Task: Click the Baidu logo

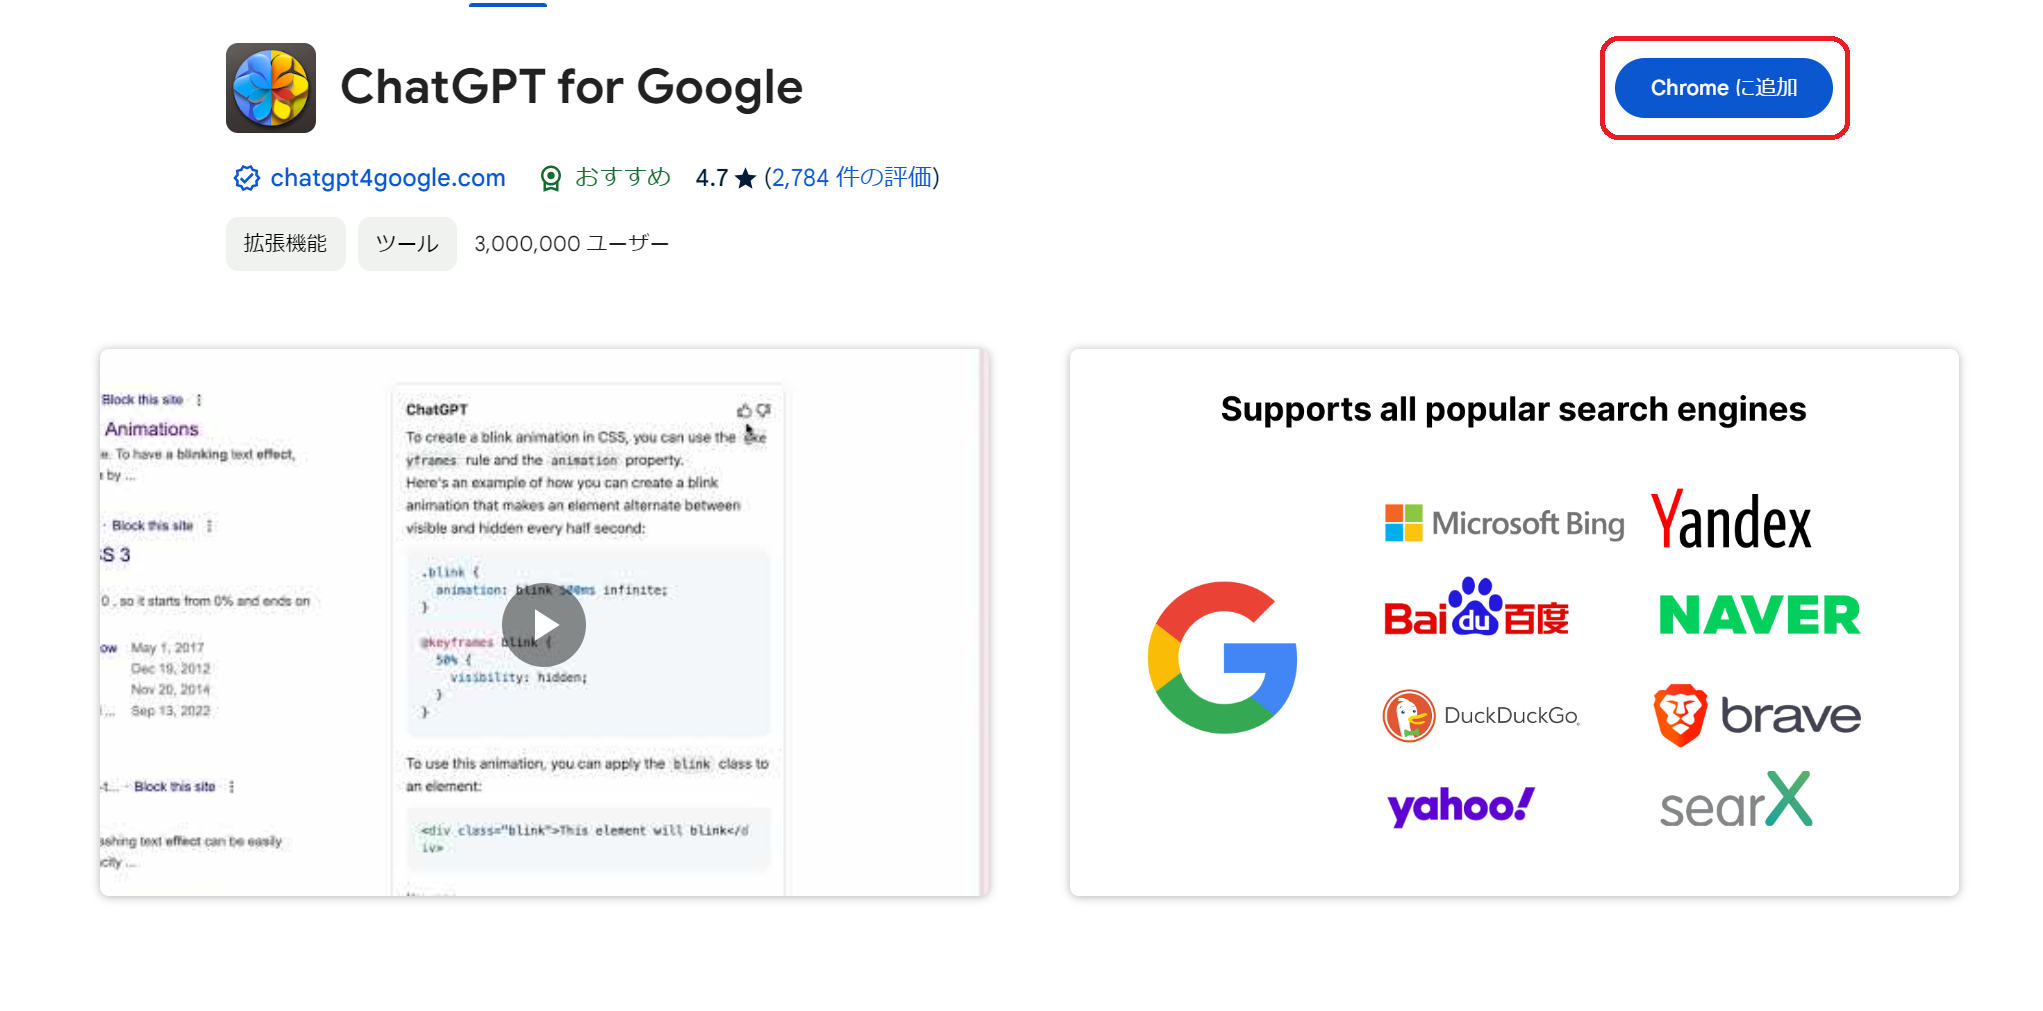Action: click(x=1476, y=607)
